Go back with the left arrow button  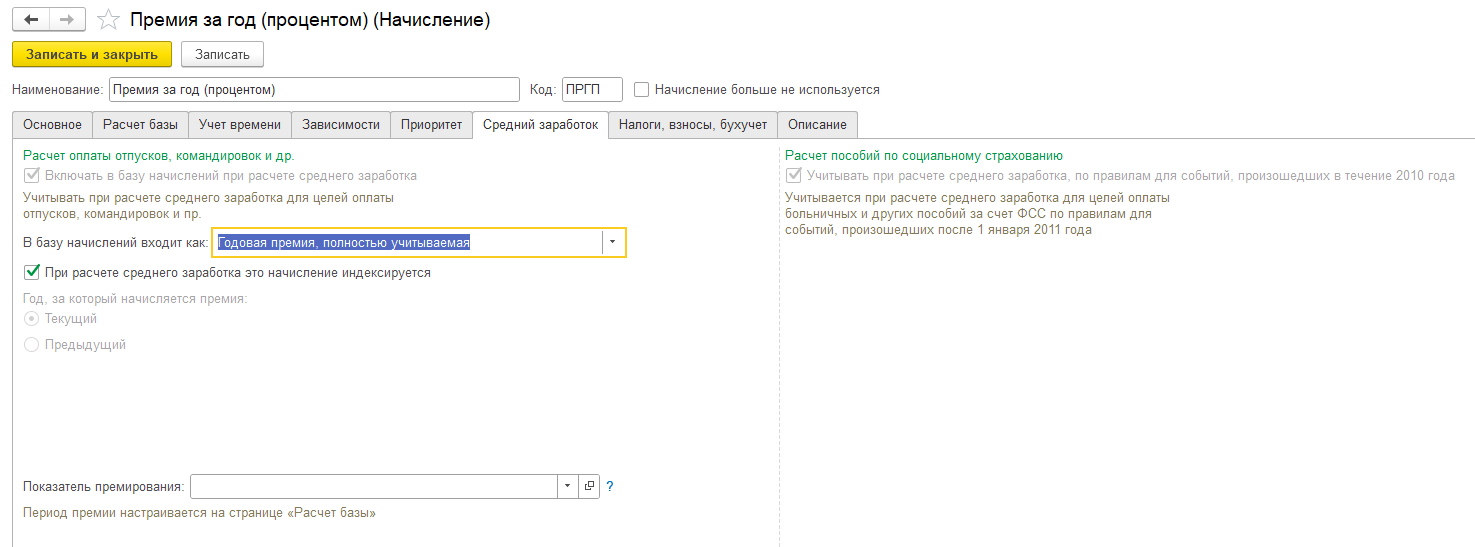31,19
